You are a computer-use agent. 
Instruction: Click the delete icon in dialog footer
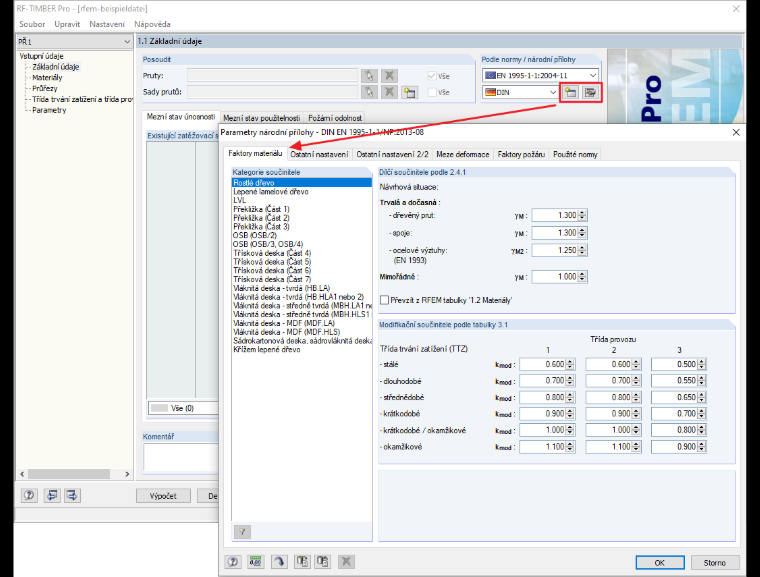tap(346, 561)
